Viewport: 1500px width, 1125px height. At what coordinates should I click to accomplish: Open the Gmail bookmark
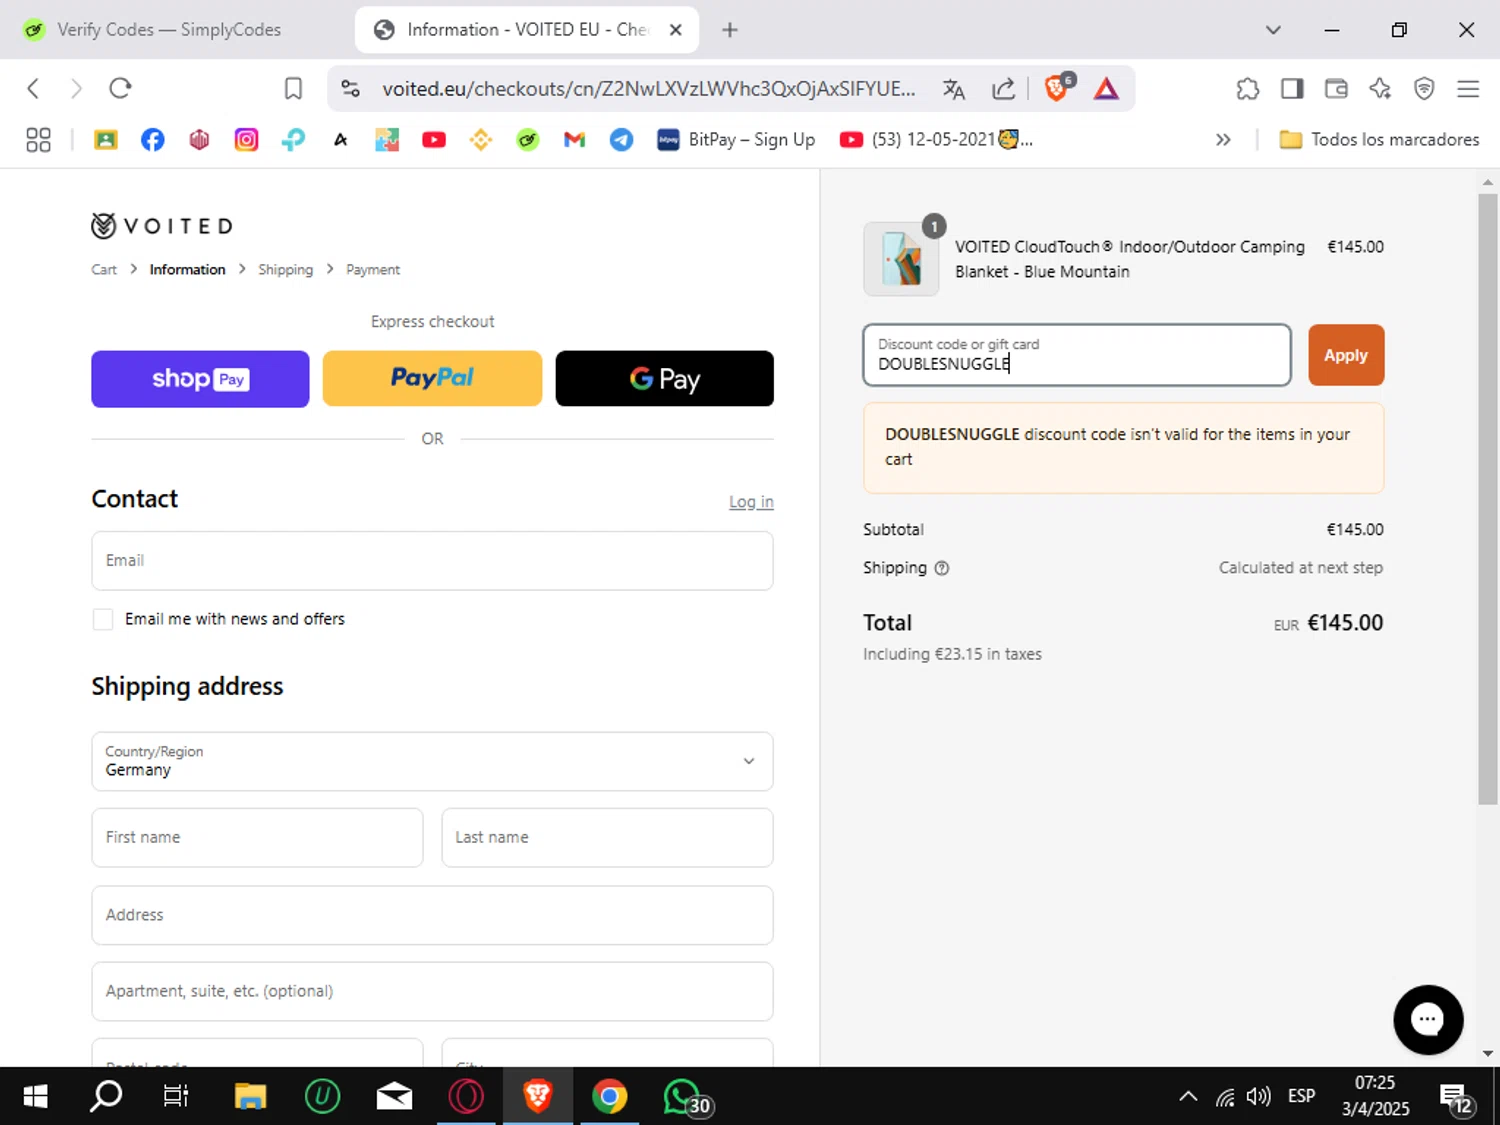(574, 140)
